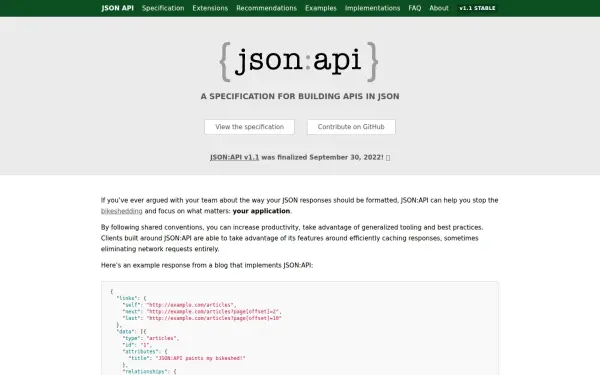Screen dimensions: 600x375
Task: Go to Recommendations in the navbar
Action: pyautogui.click(x=266, y=8)
